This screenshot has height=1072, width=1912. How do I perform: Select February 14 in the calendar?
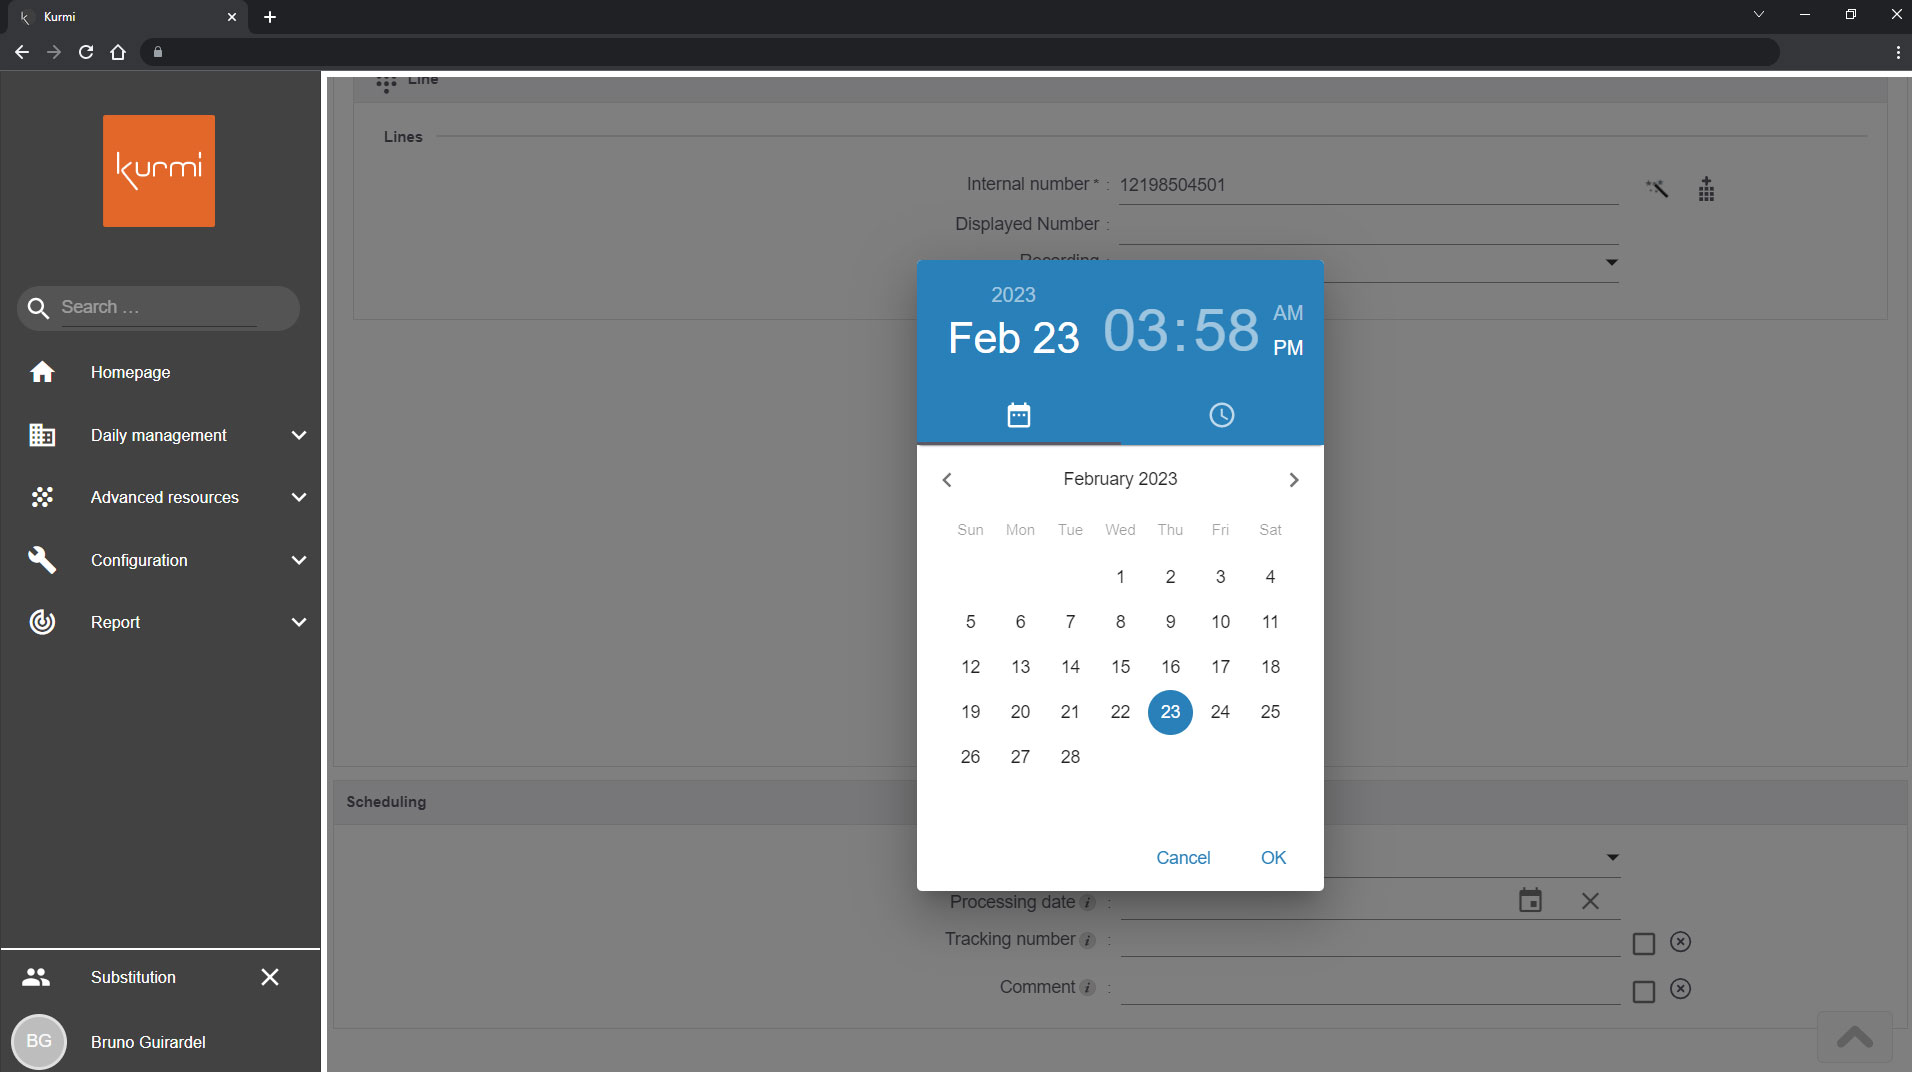[x=1070, y=667]
